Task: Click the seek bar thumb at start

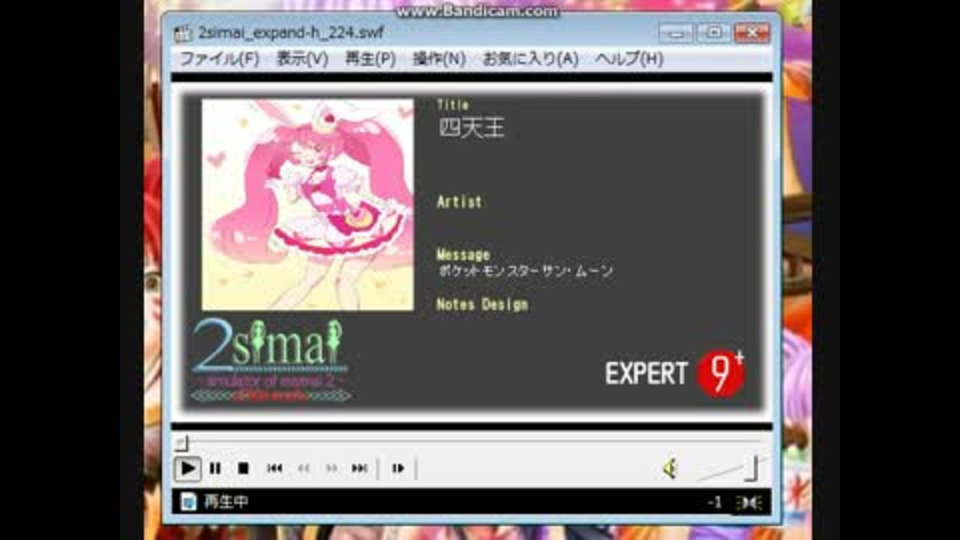Action: (x=181, y=442)
